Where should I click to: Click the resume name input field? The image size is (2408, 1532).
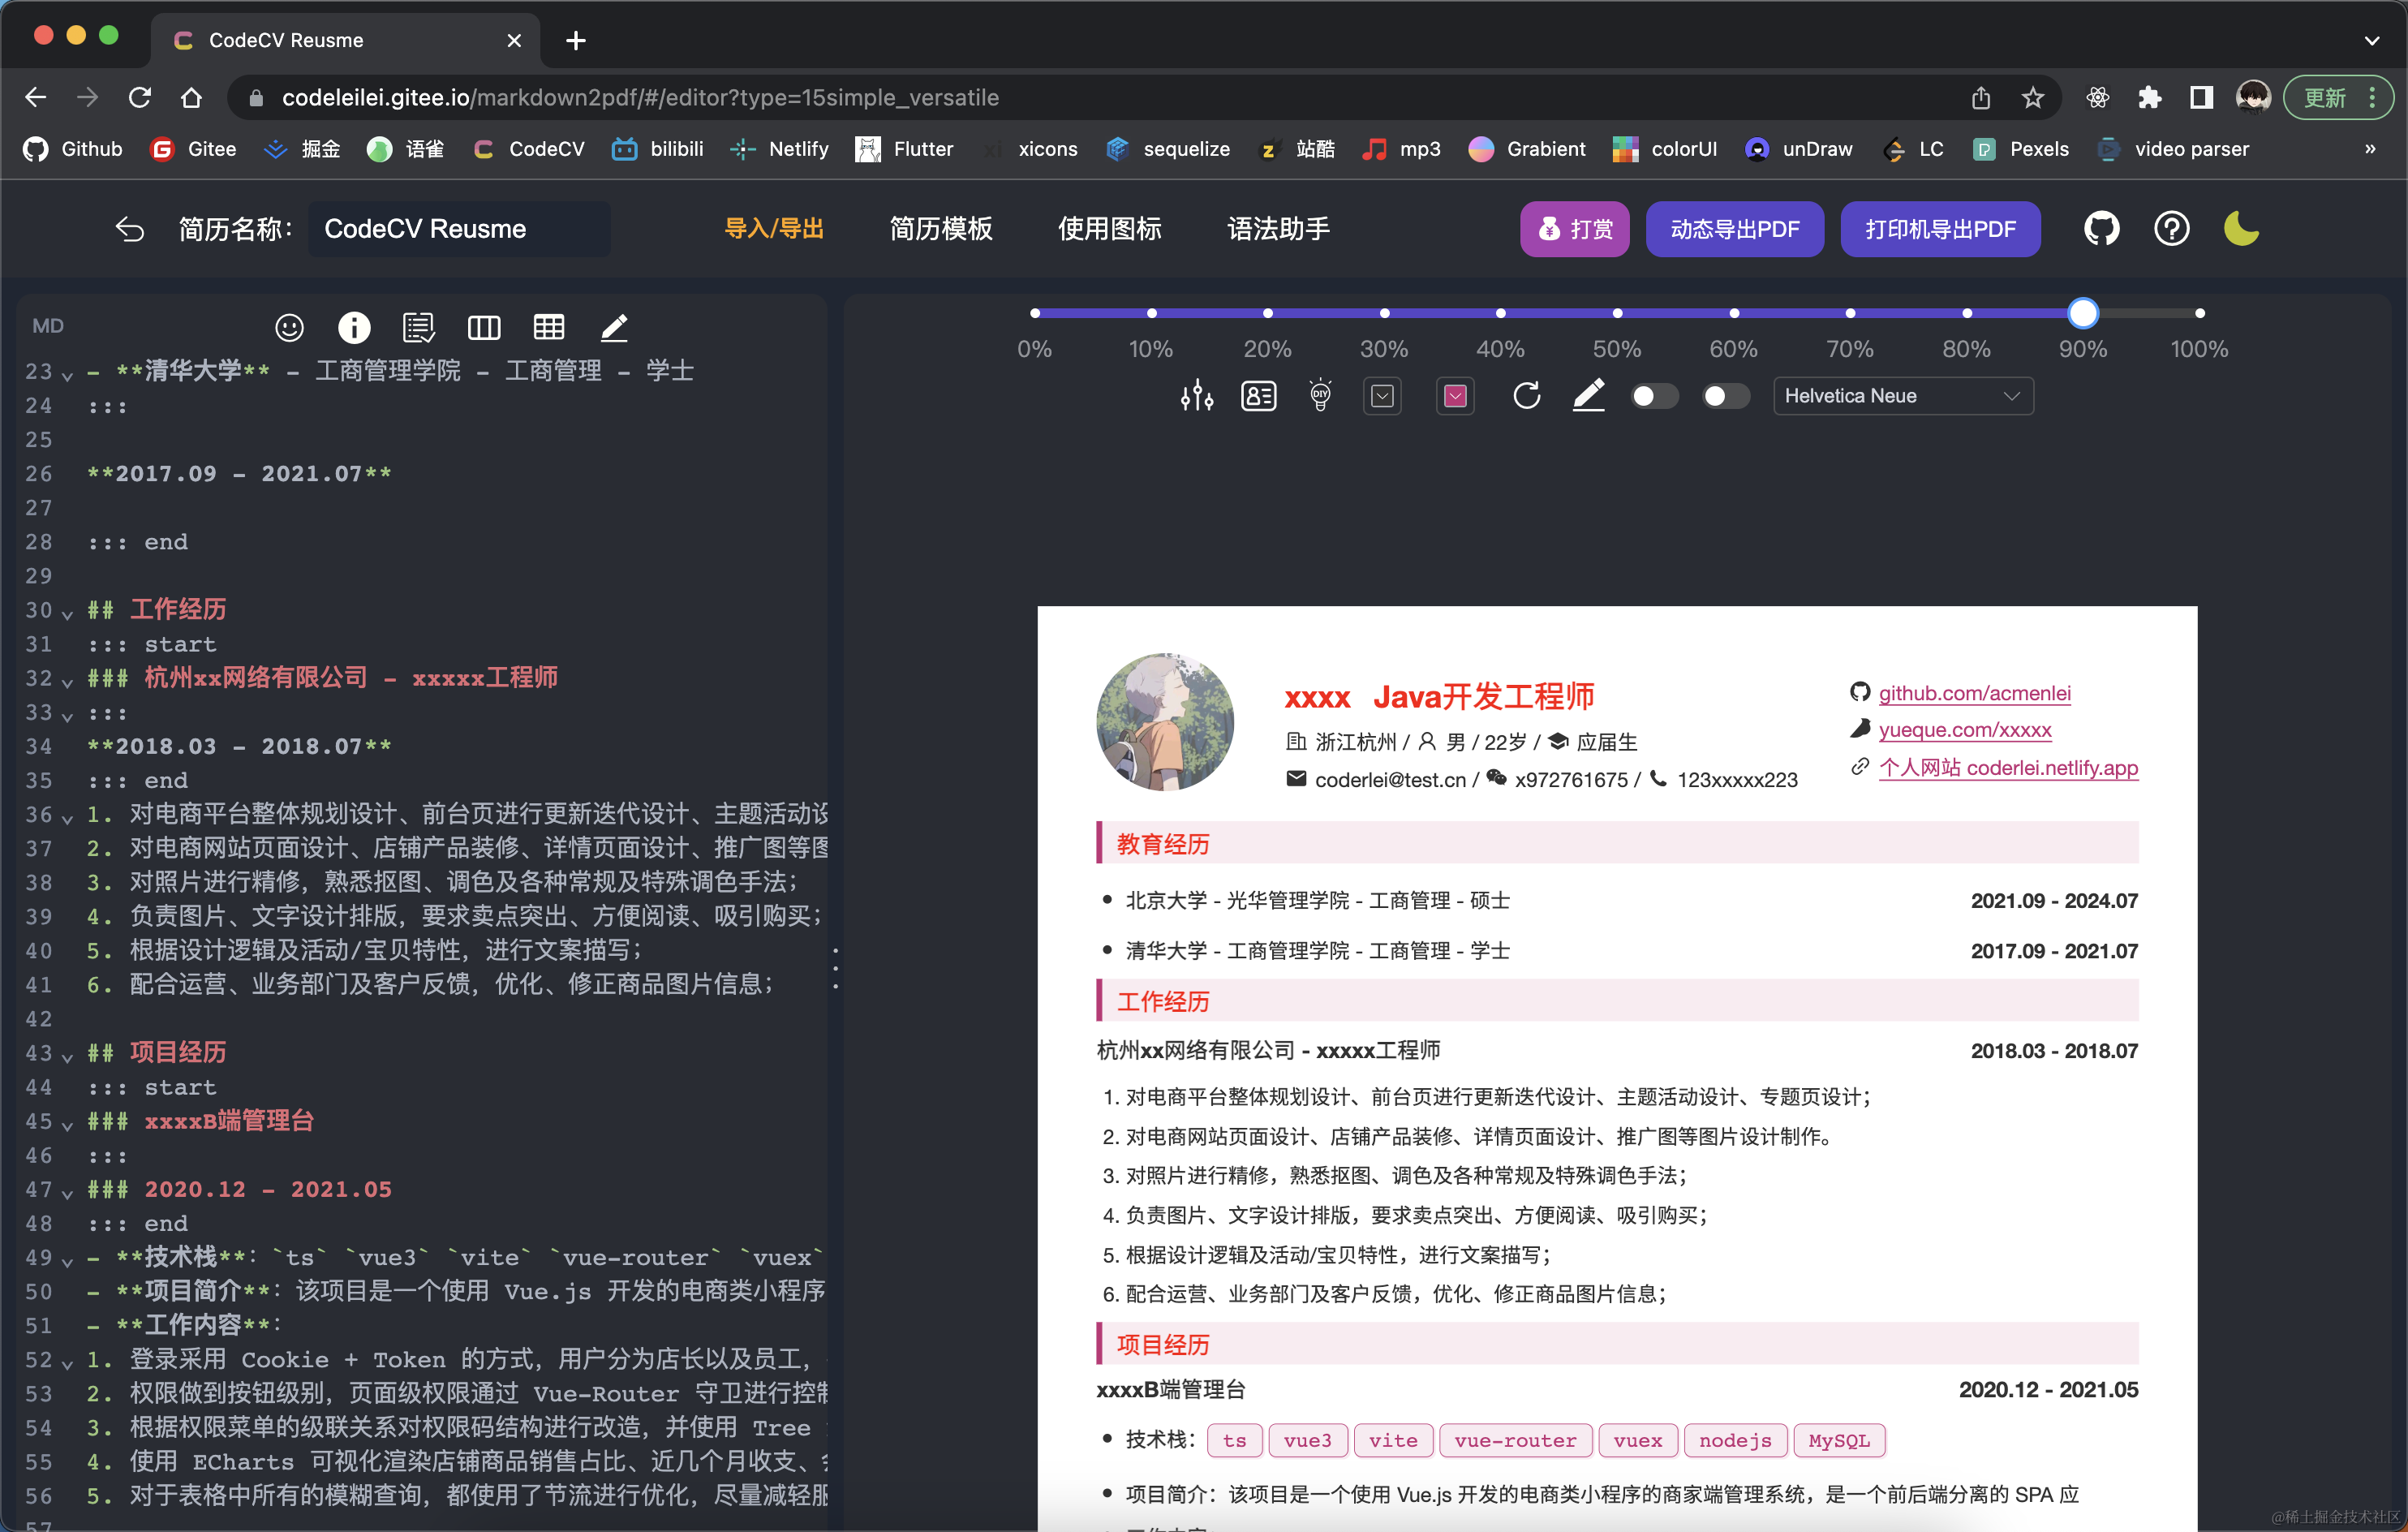click(x=459, y=229)
